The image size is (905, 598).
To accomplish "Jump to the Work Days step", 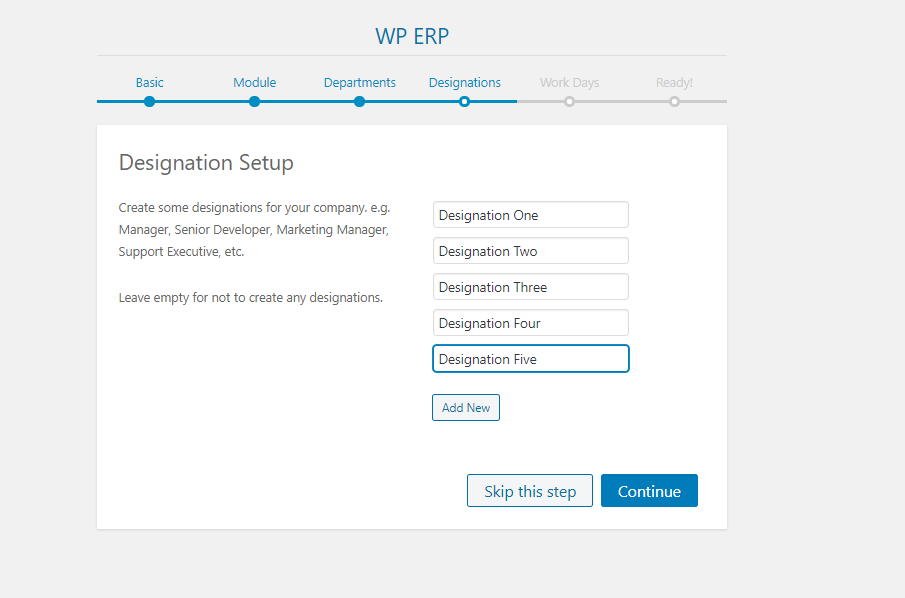I will (569, 83).
